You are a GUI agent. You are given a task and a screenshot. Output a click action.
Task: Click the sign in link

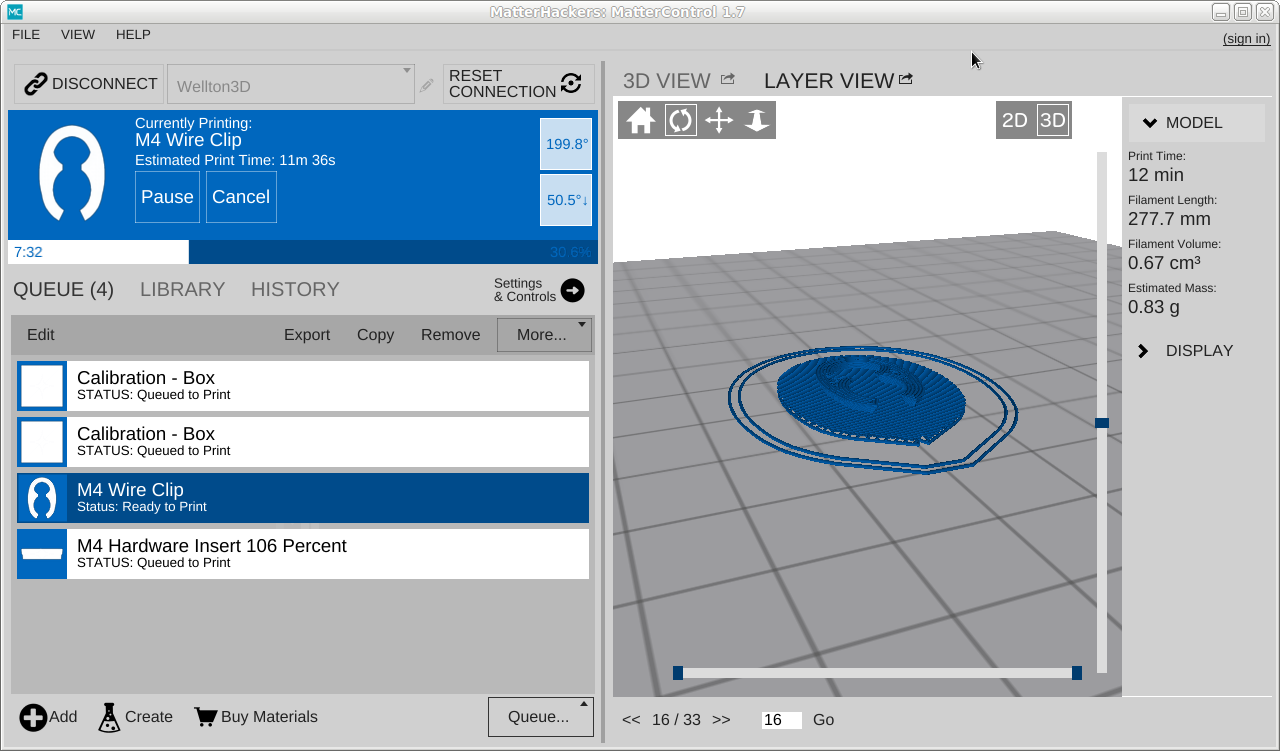tap(1246, 39)
